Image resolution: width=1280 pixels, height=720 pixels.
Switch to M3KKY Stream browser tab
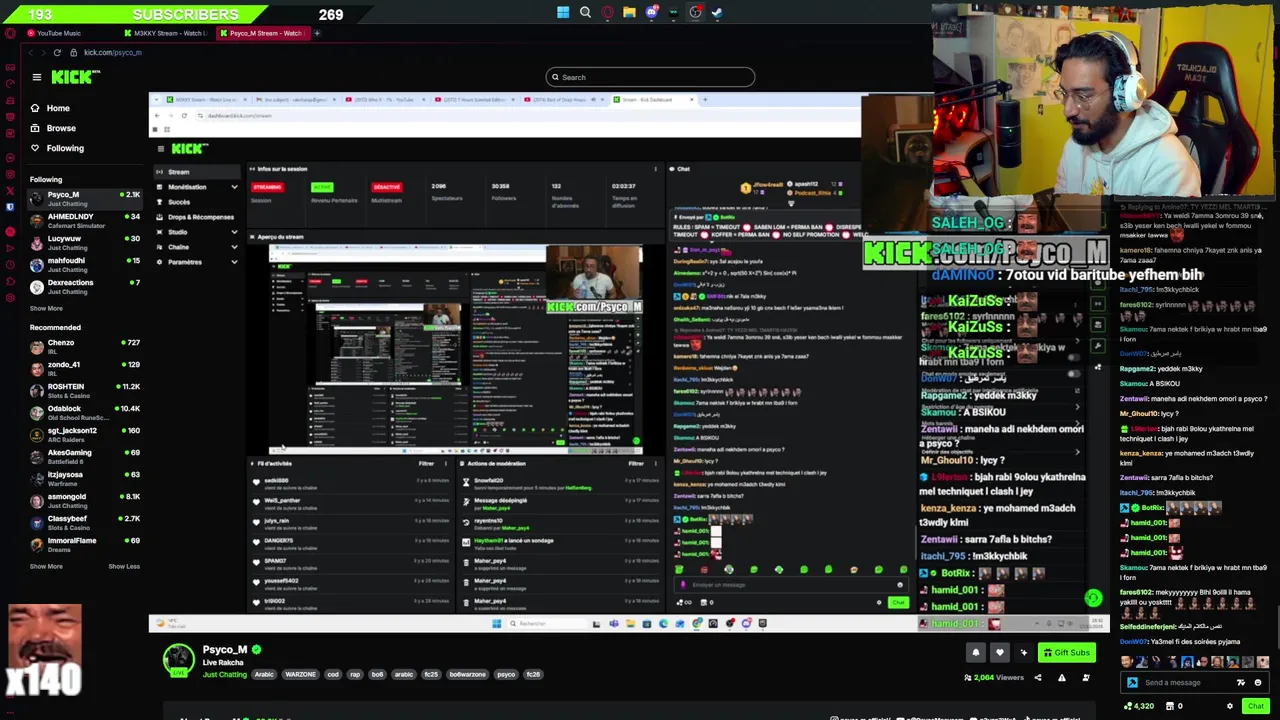coord(164,33)
